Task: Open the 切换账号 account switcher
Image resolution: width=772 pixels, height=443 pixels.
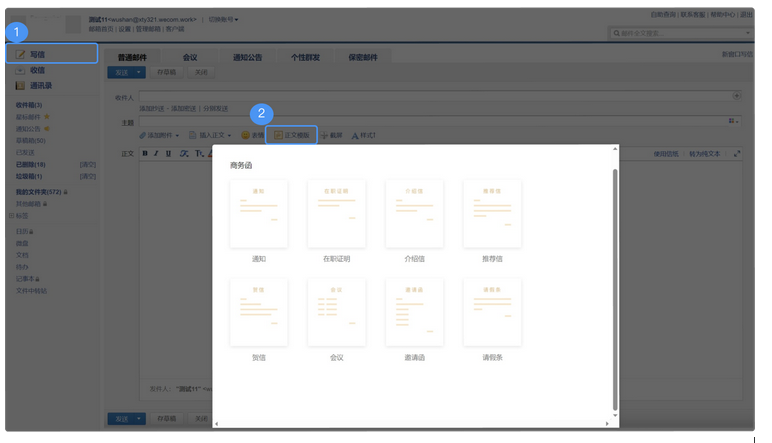Action: (x=222, y=20)
